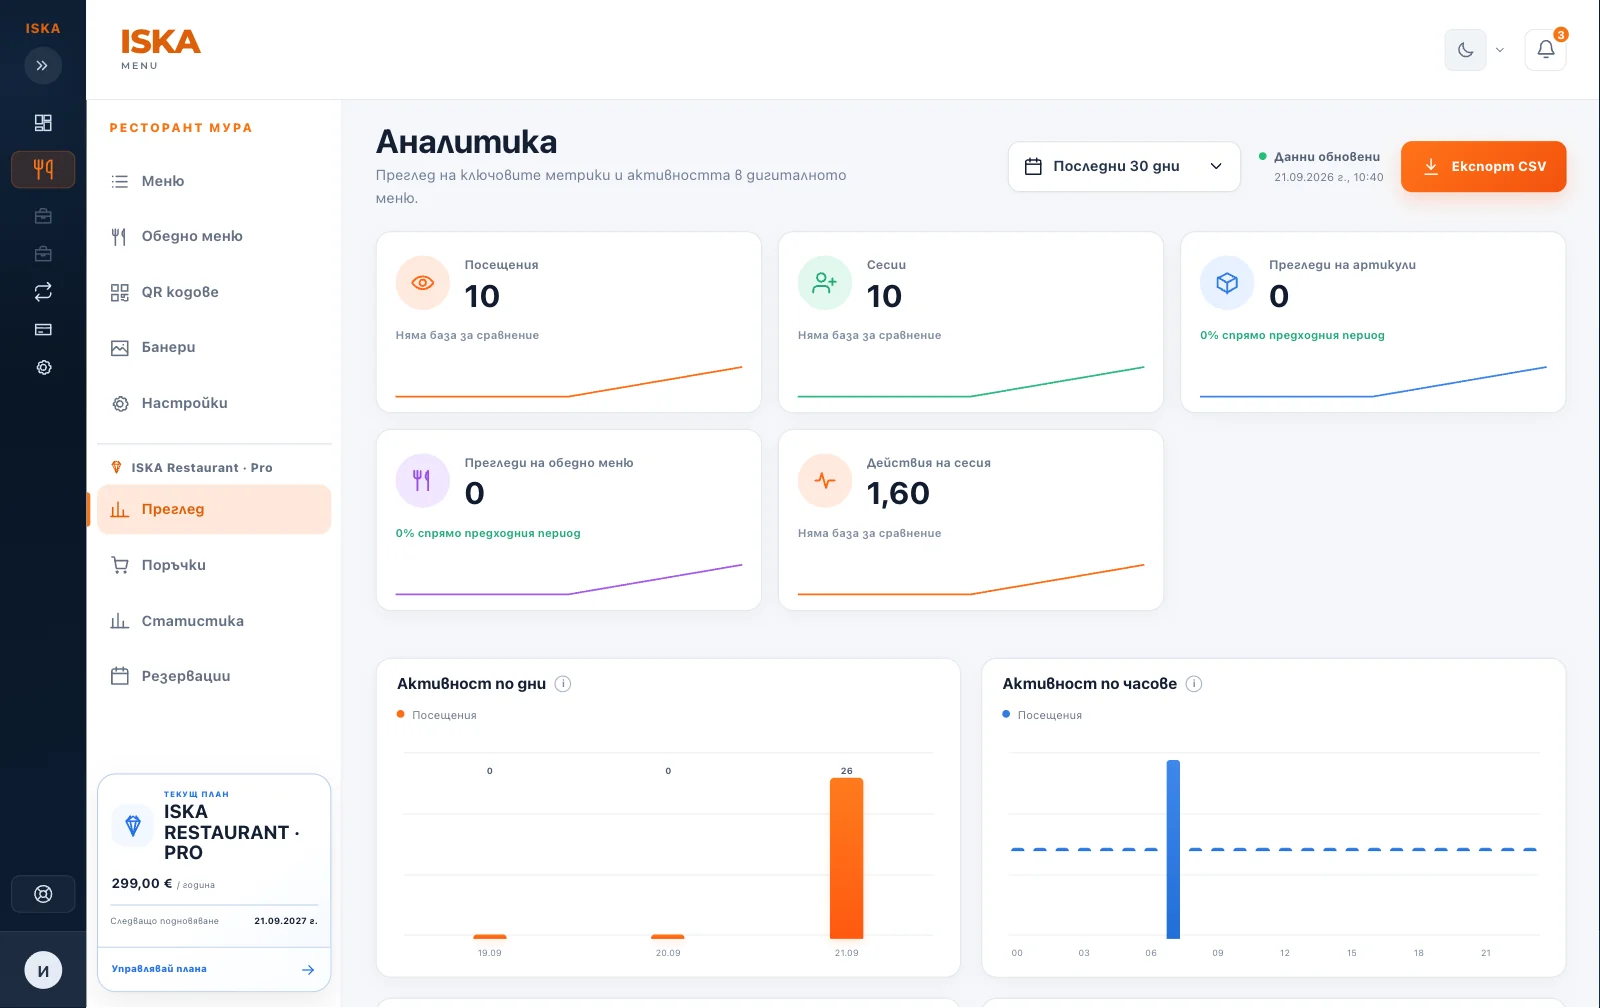Click info icon next to Активност по дни
The height and width of the screenshot is (1008, 1600).
(x=563, y=684)
